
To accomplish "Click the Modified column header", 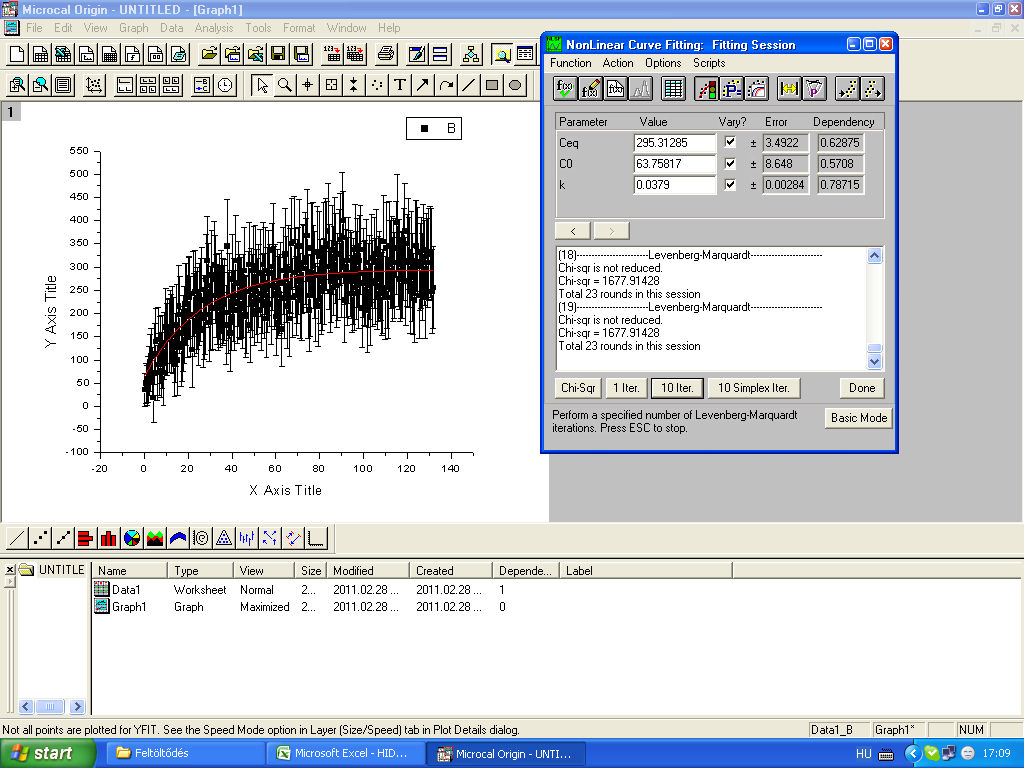I will click(x=368, y=571).
